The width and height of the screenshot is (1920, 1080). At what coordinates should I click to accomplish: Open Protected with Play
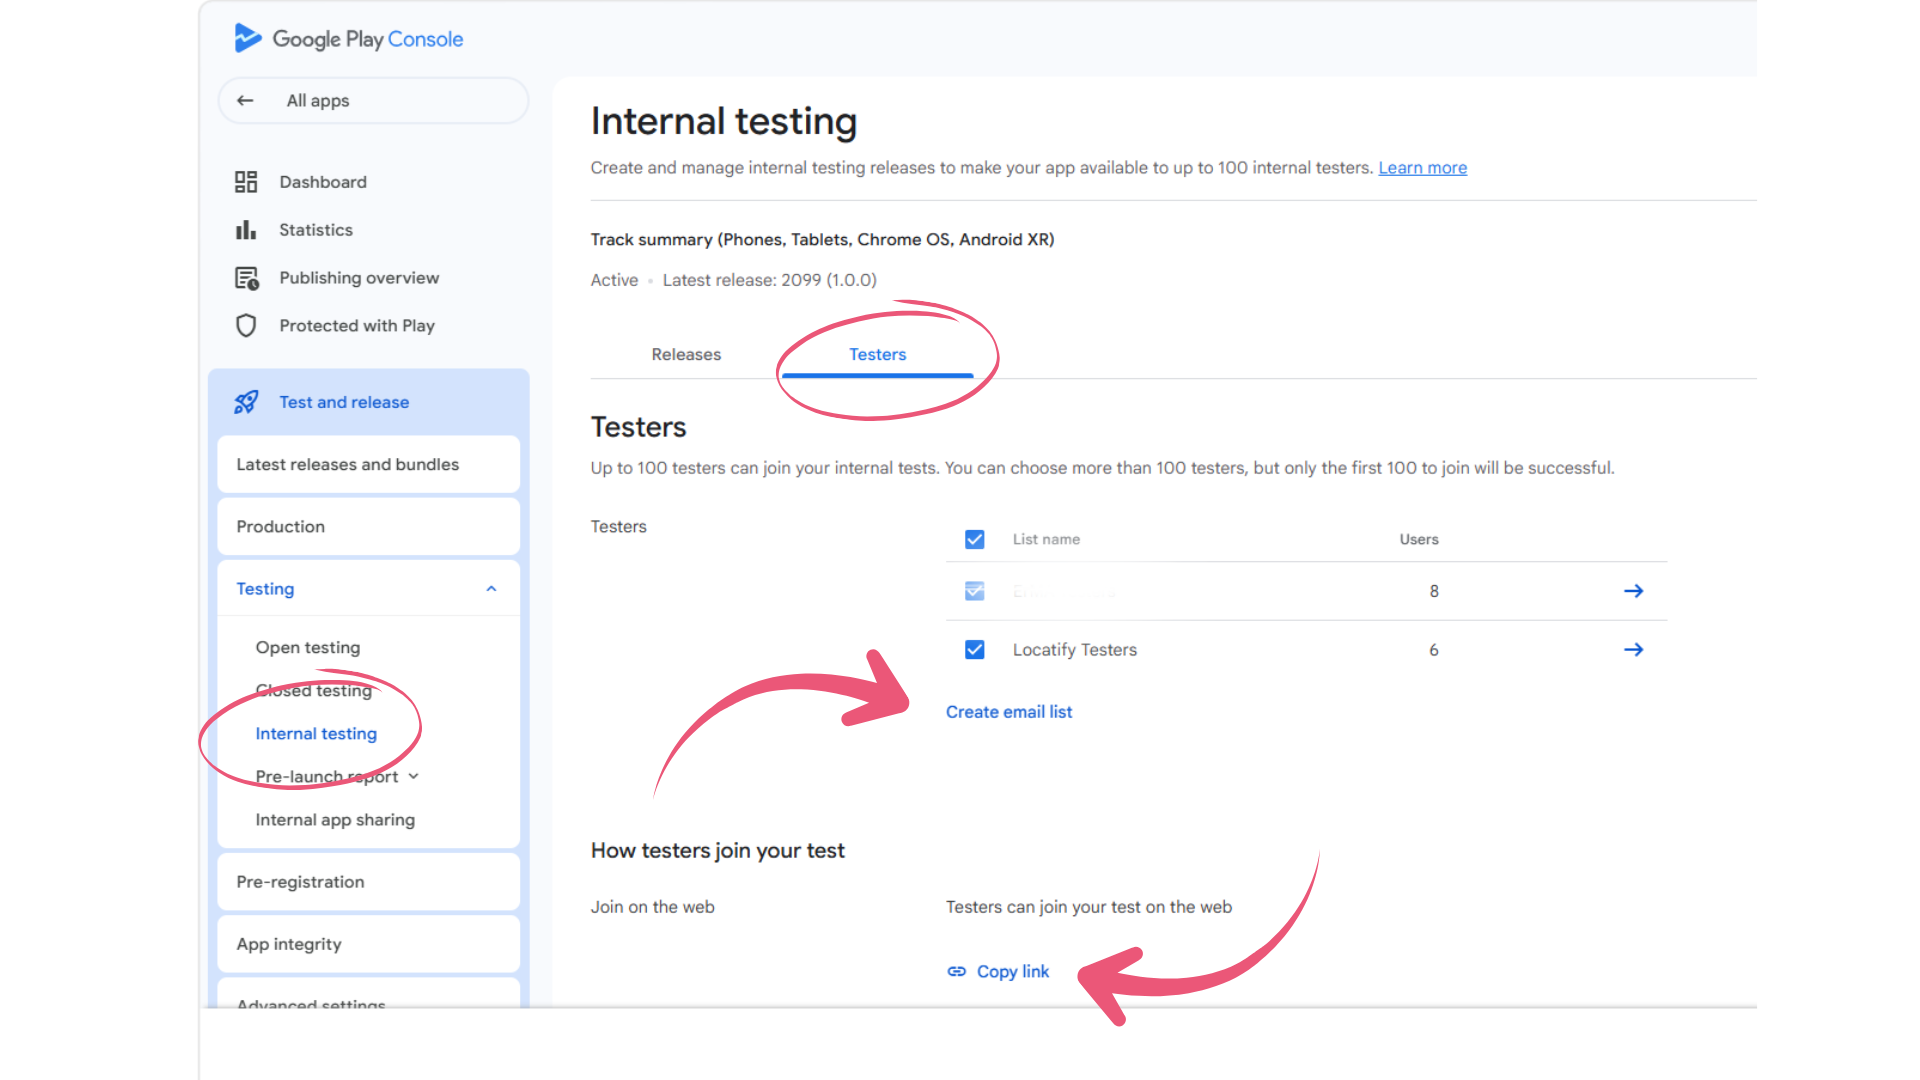357,326
